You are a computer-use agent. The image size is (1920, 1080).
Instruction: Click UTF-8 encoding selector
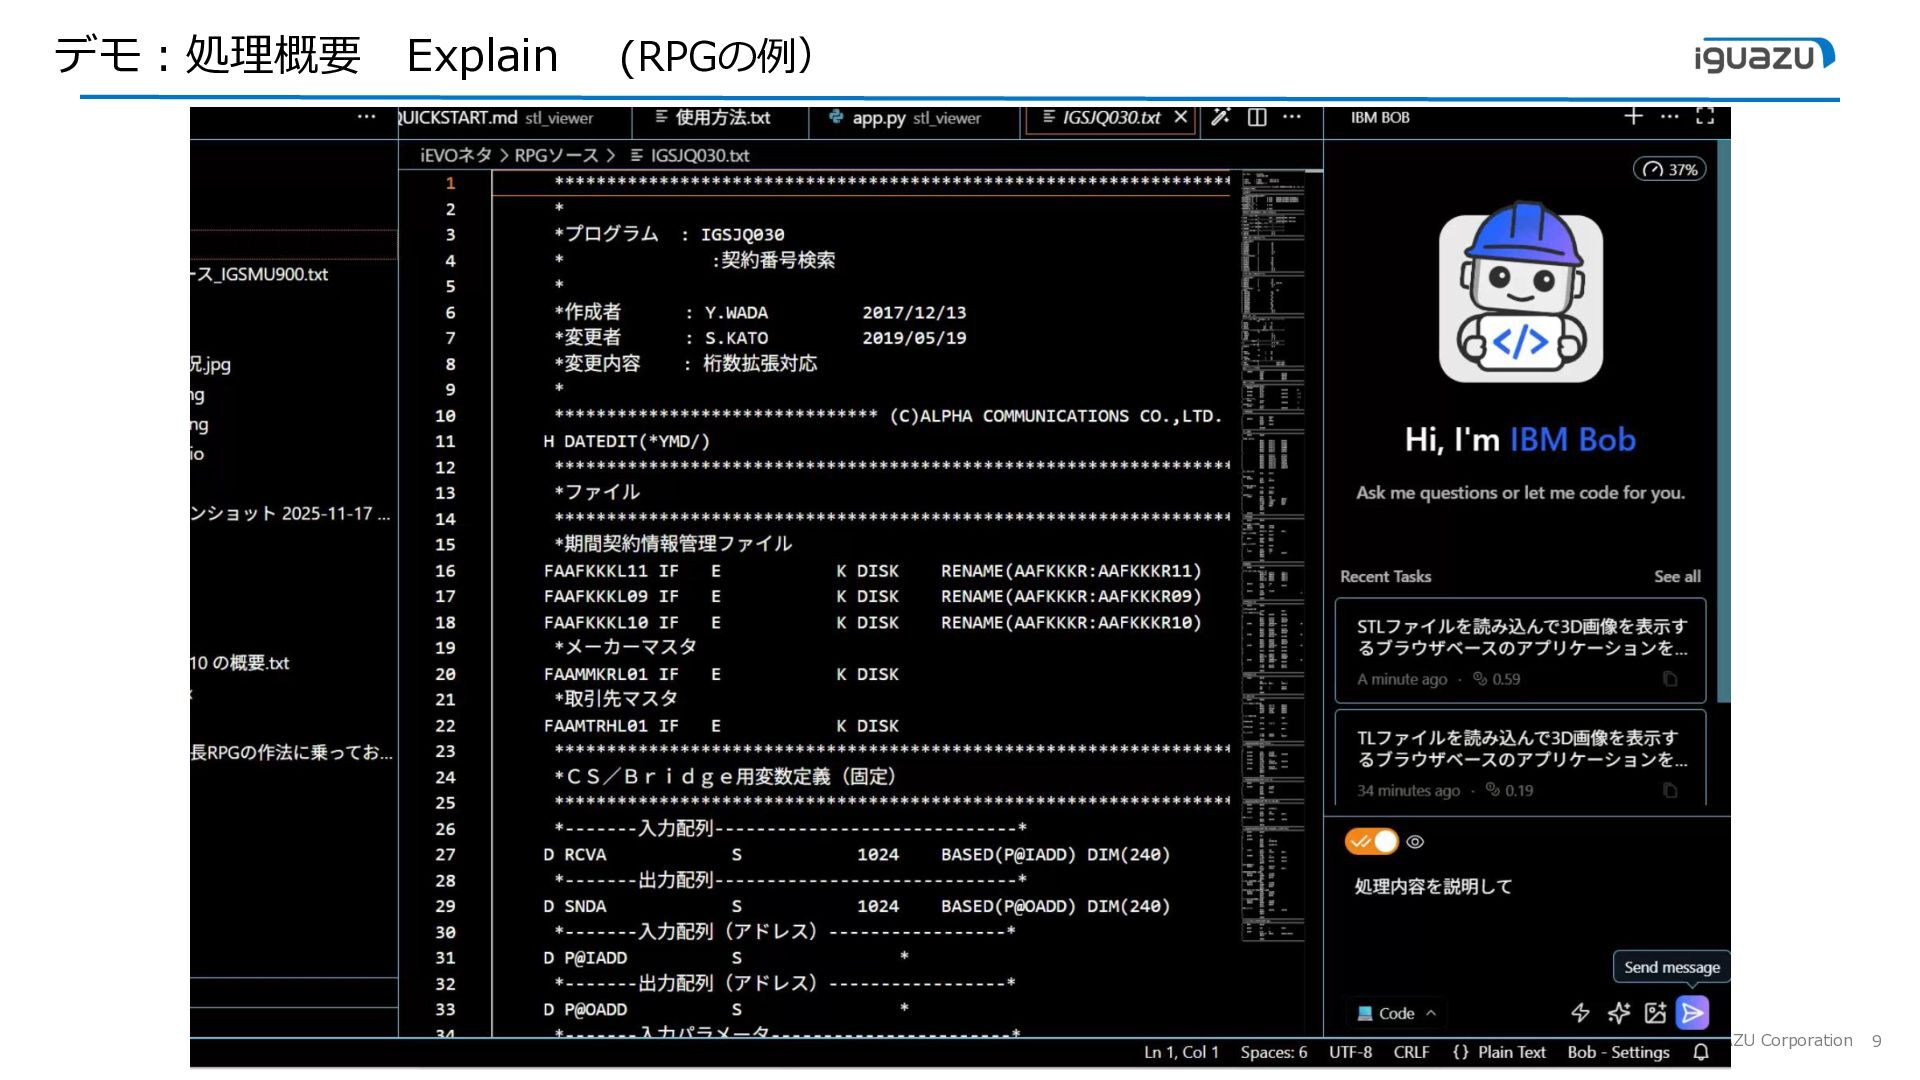click(x=1350, y=1052)
